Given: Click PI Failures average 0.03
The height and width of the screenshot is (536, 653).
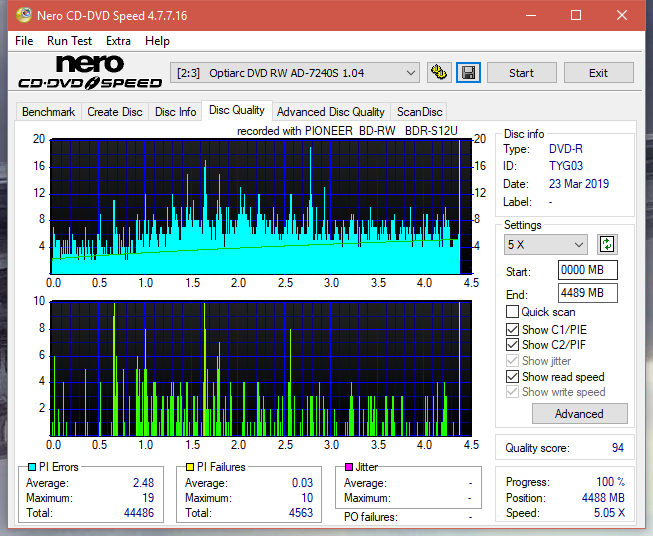Looking at the screenshot, I should pyautogui.click(x=302, y=483).
